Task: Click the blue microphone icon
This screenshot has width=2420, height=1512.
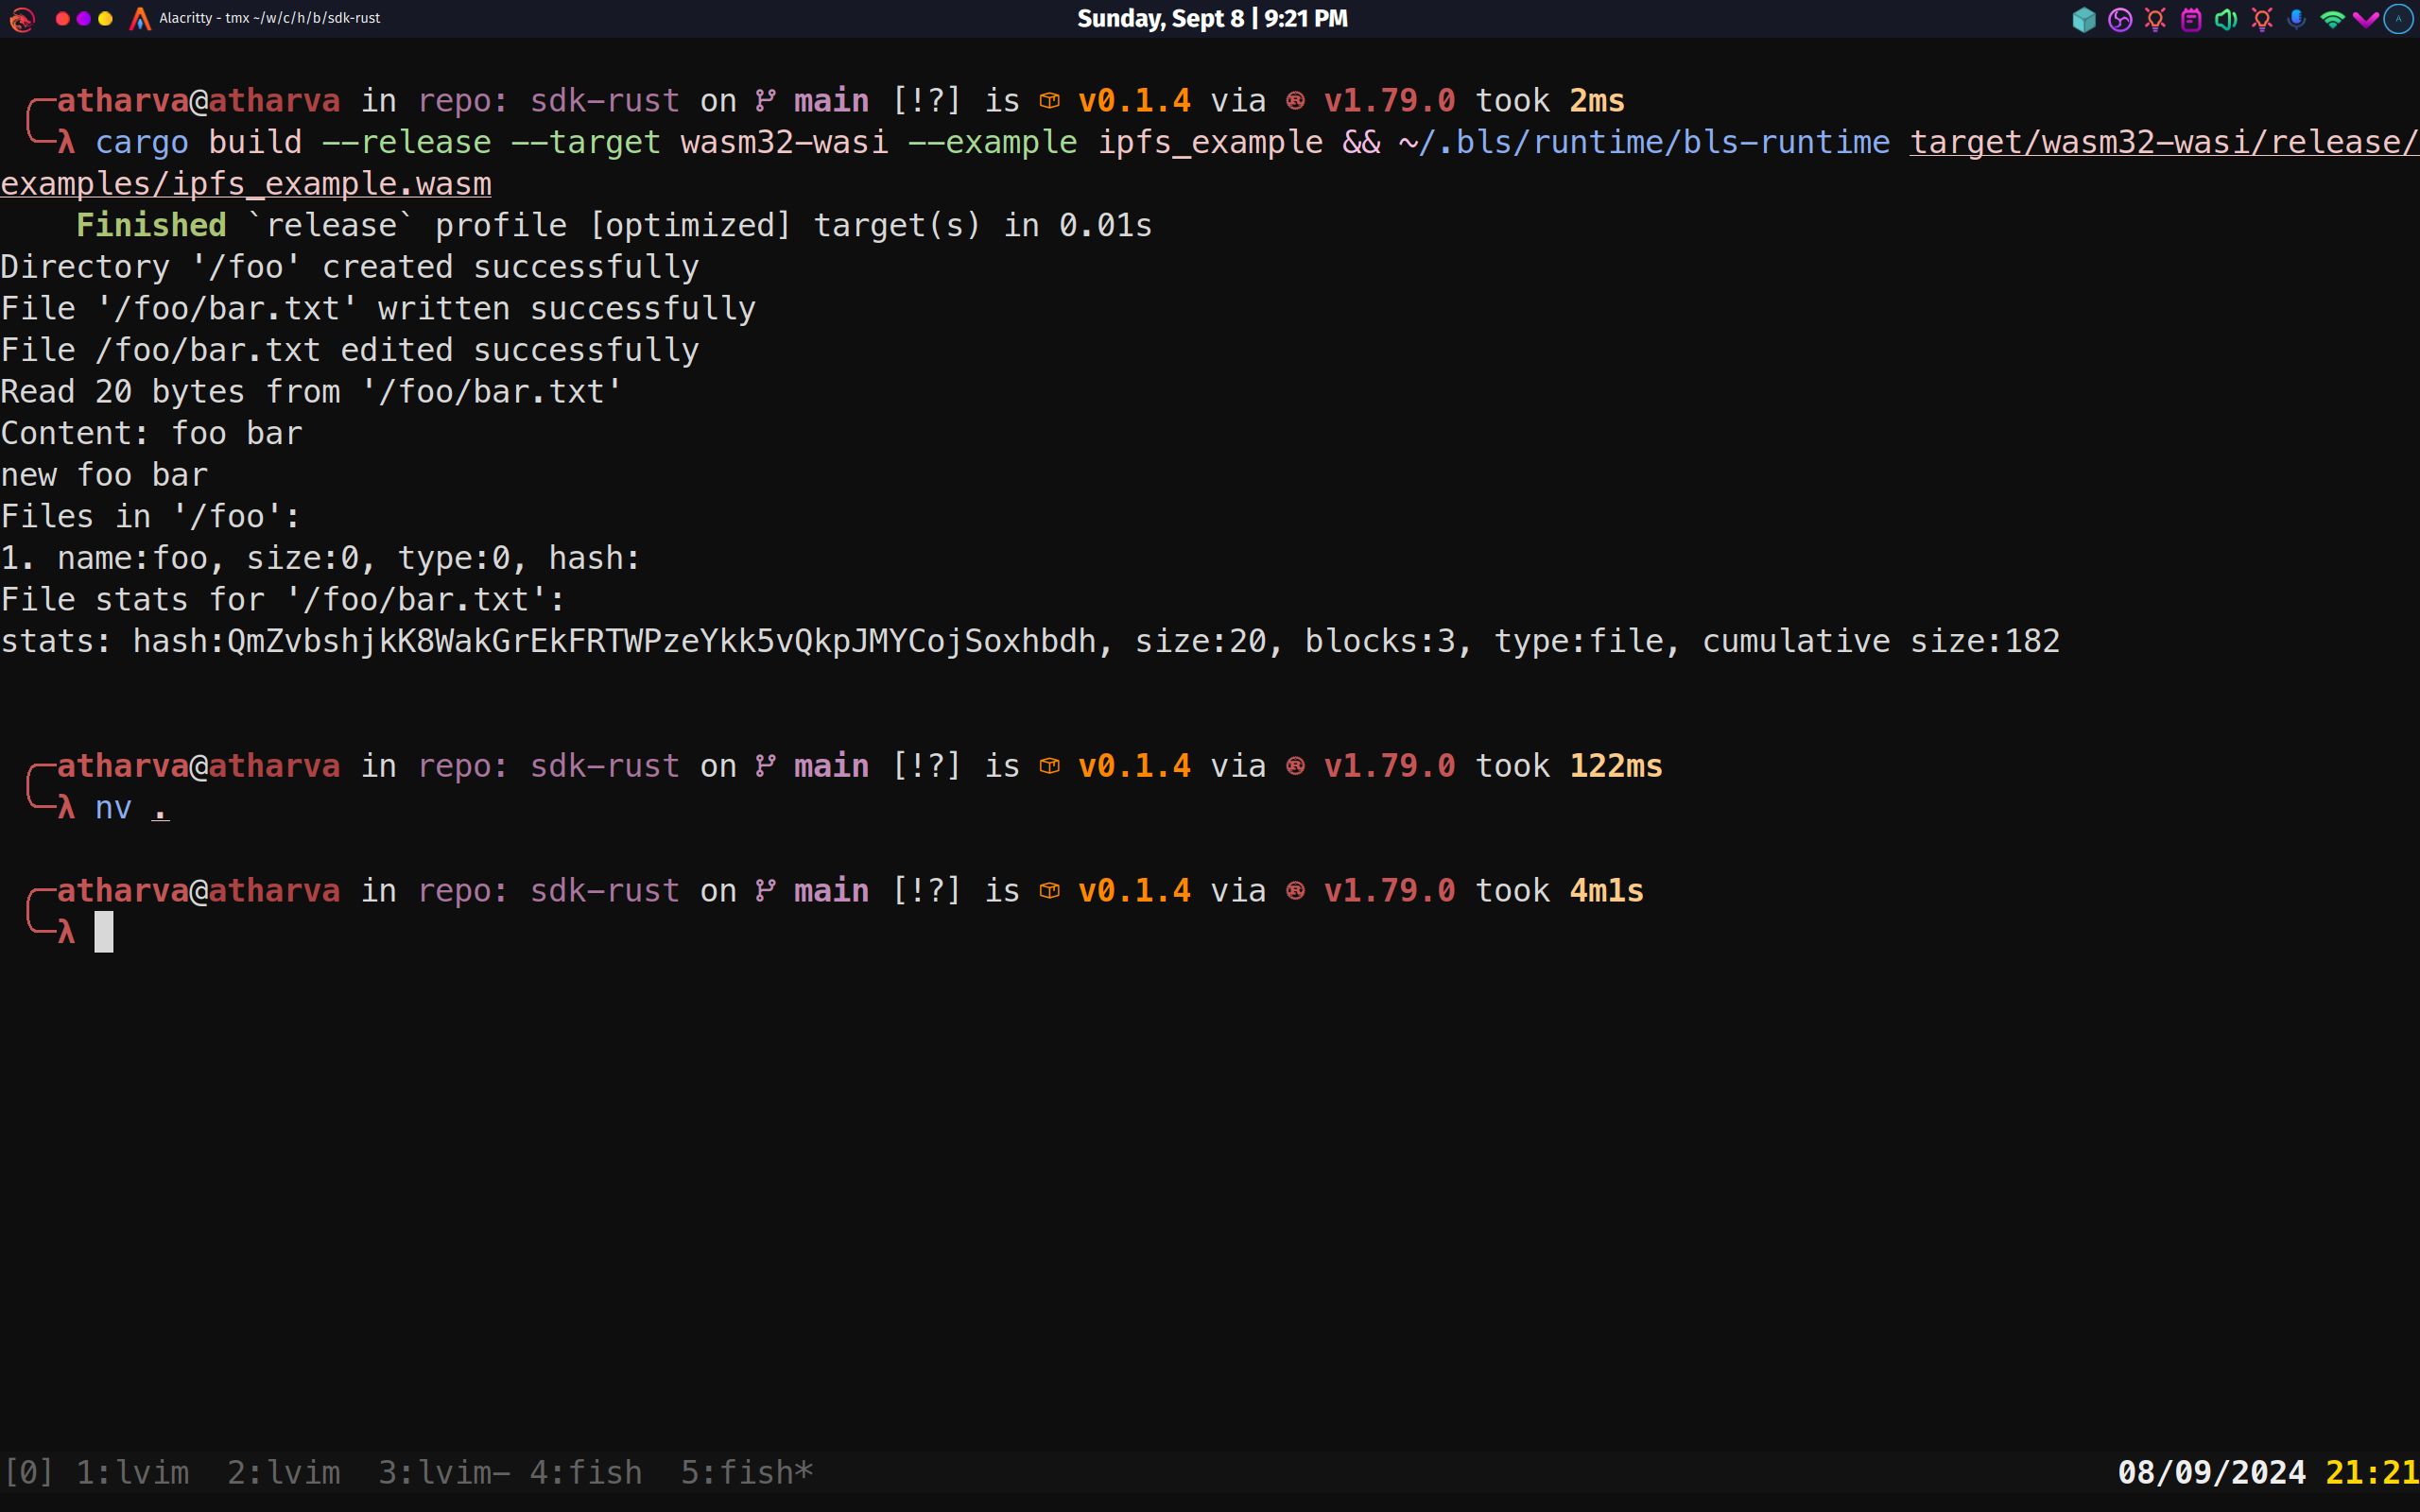Action: (x=2296, y=19)
